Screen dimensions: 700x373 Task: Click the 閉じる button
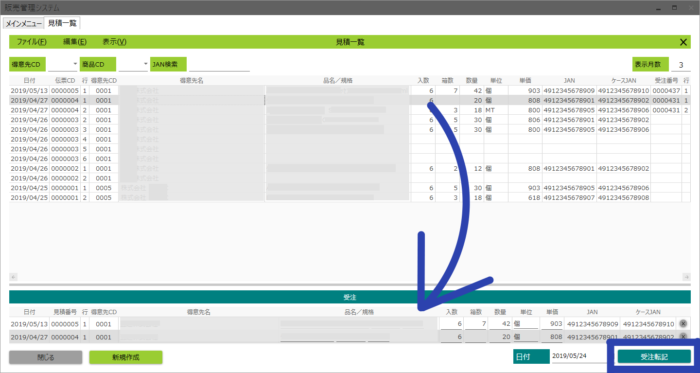click(46, 357)
